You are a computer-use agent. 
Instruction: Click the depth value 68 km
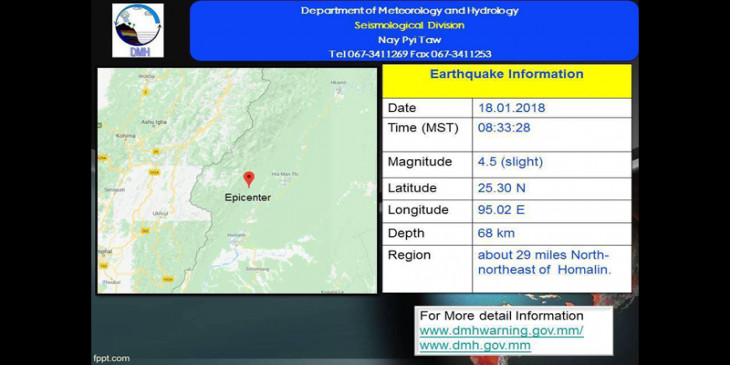point(496,233)
